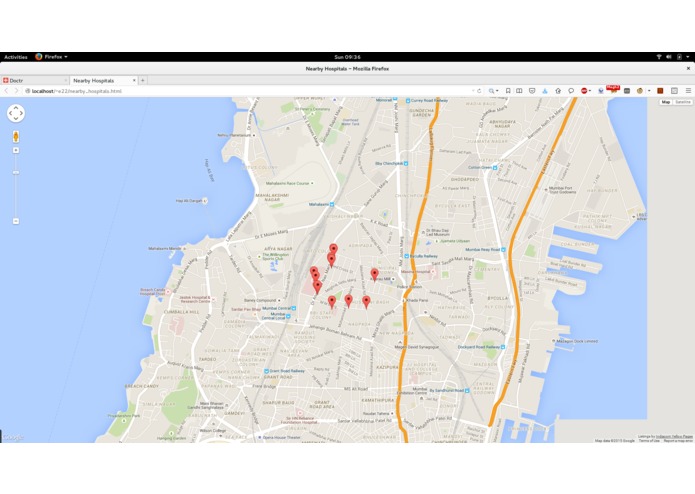Click the Haji Ali Dargah label

click(x=189, y=201)
